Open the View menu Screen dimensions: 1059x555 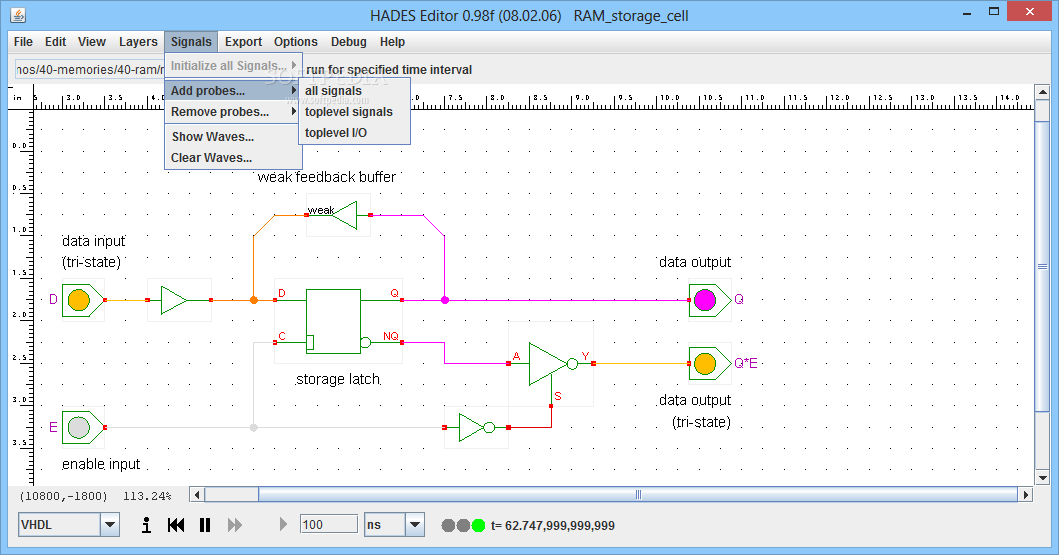[x=92, y=42]
